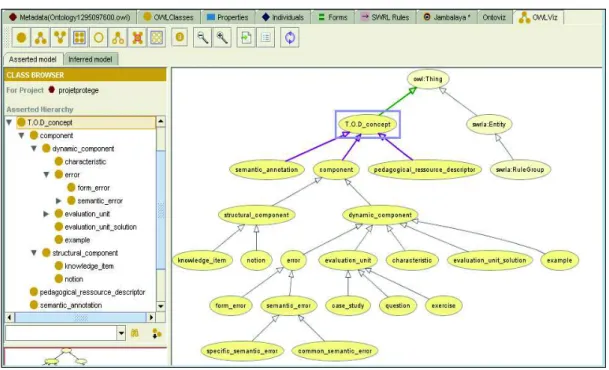
Task: Select the structural_component graph node
Action: (256, 215)
